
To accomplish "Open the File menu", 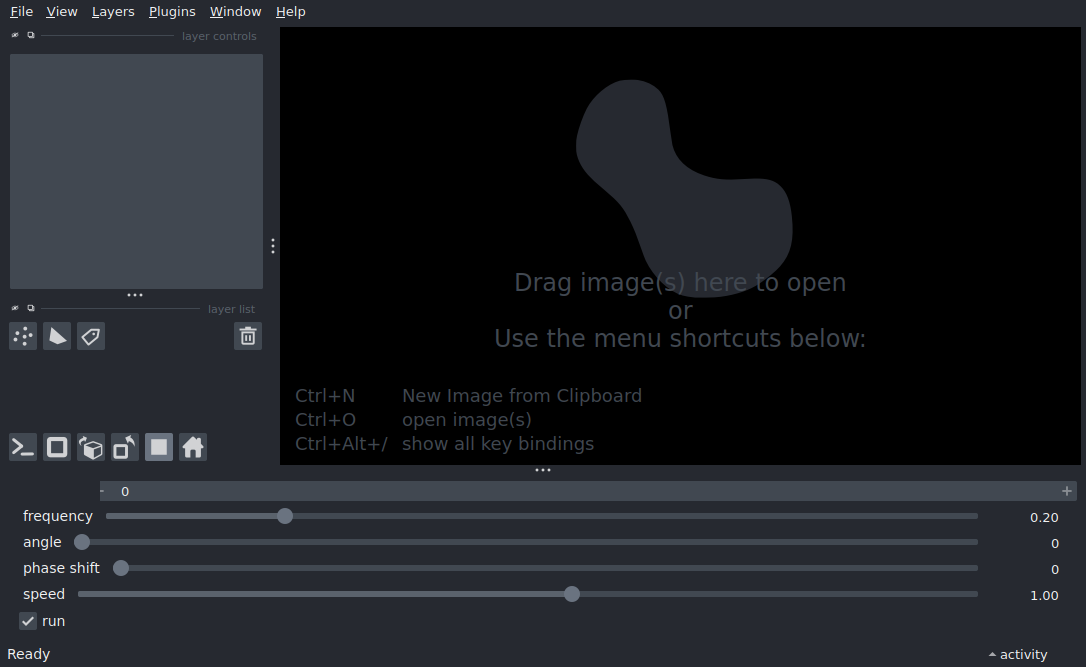I will 21,12.
